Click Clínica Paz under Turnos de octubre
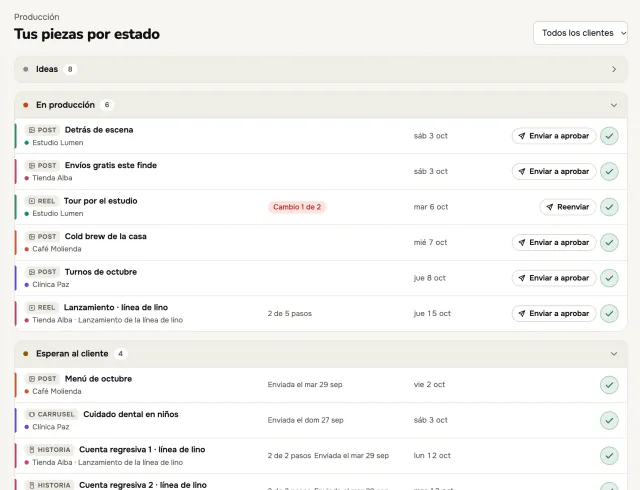The width and height of the screenshot is (640, 490). (51, 285)
